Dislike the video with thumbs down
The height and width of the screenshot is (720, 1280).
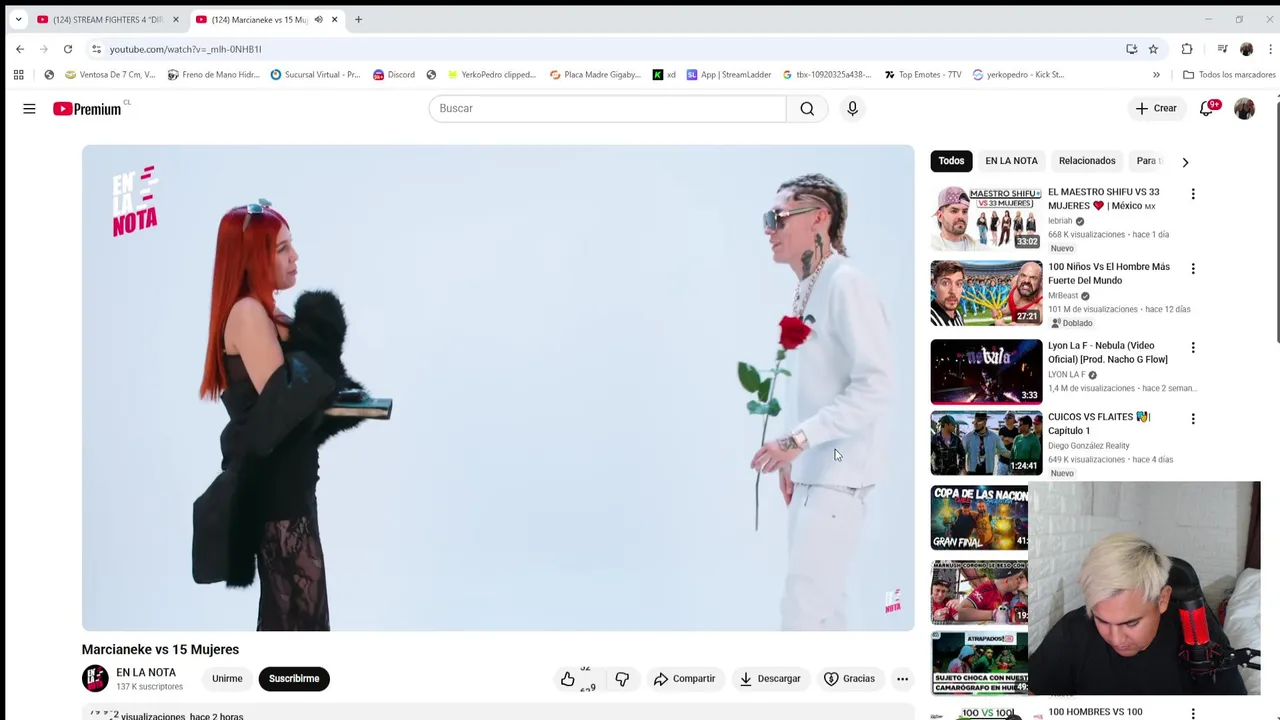tap(622, 679)
